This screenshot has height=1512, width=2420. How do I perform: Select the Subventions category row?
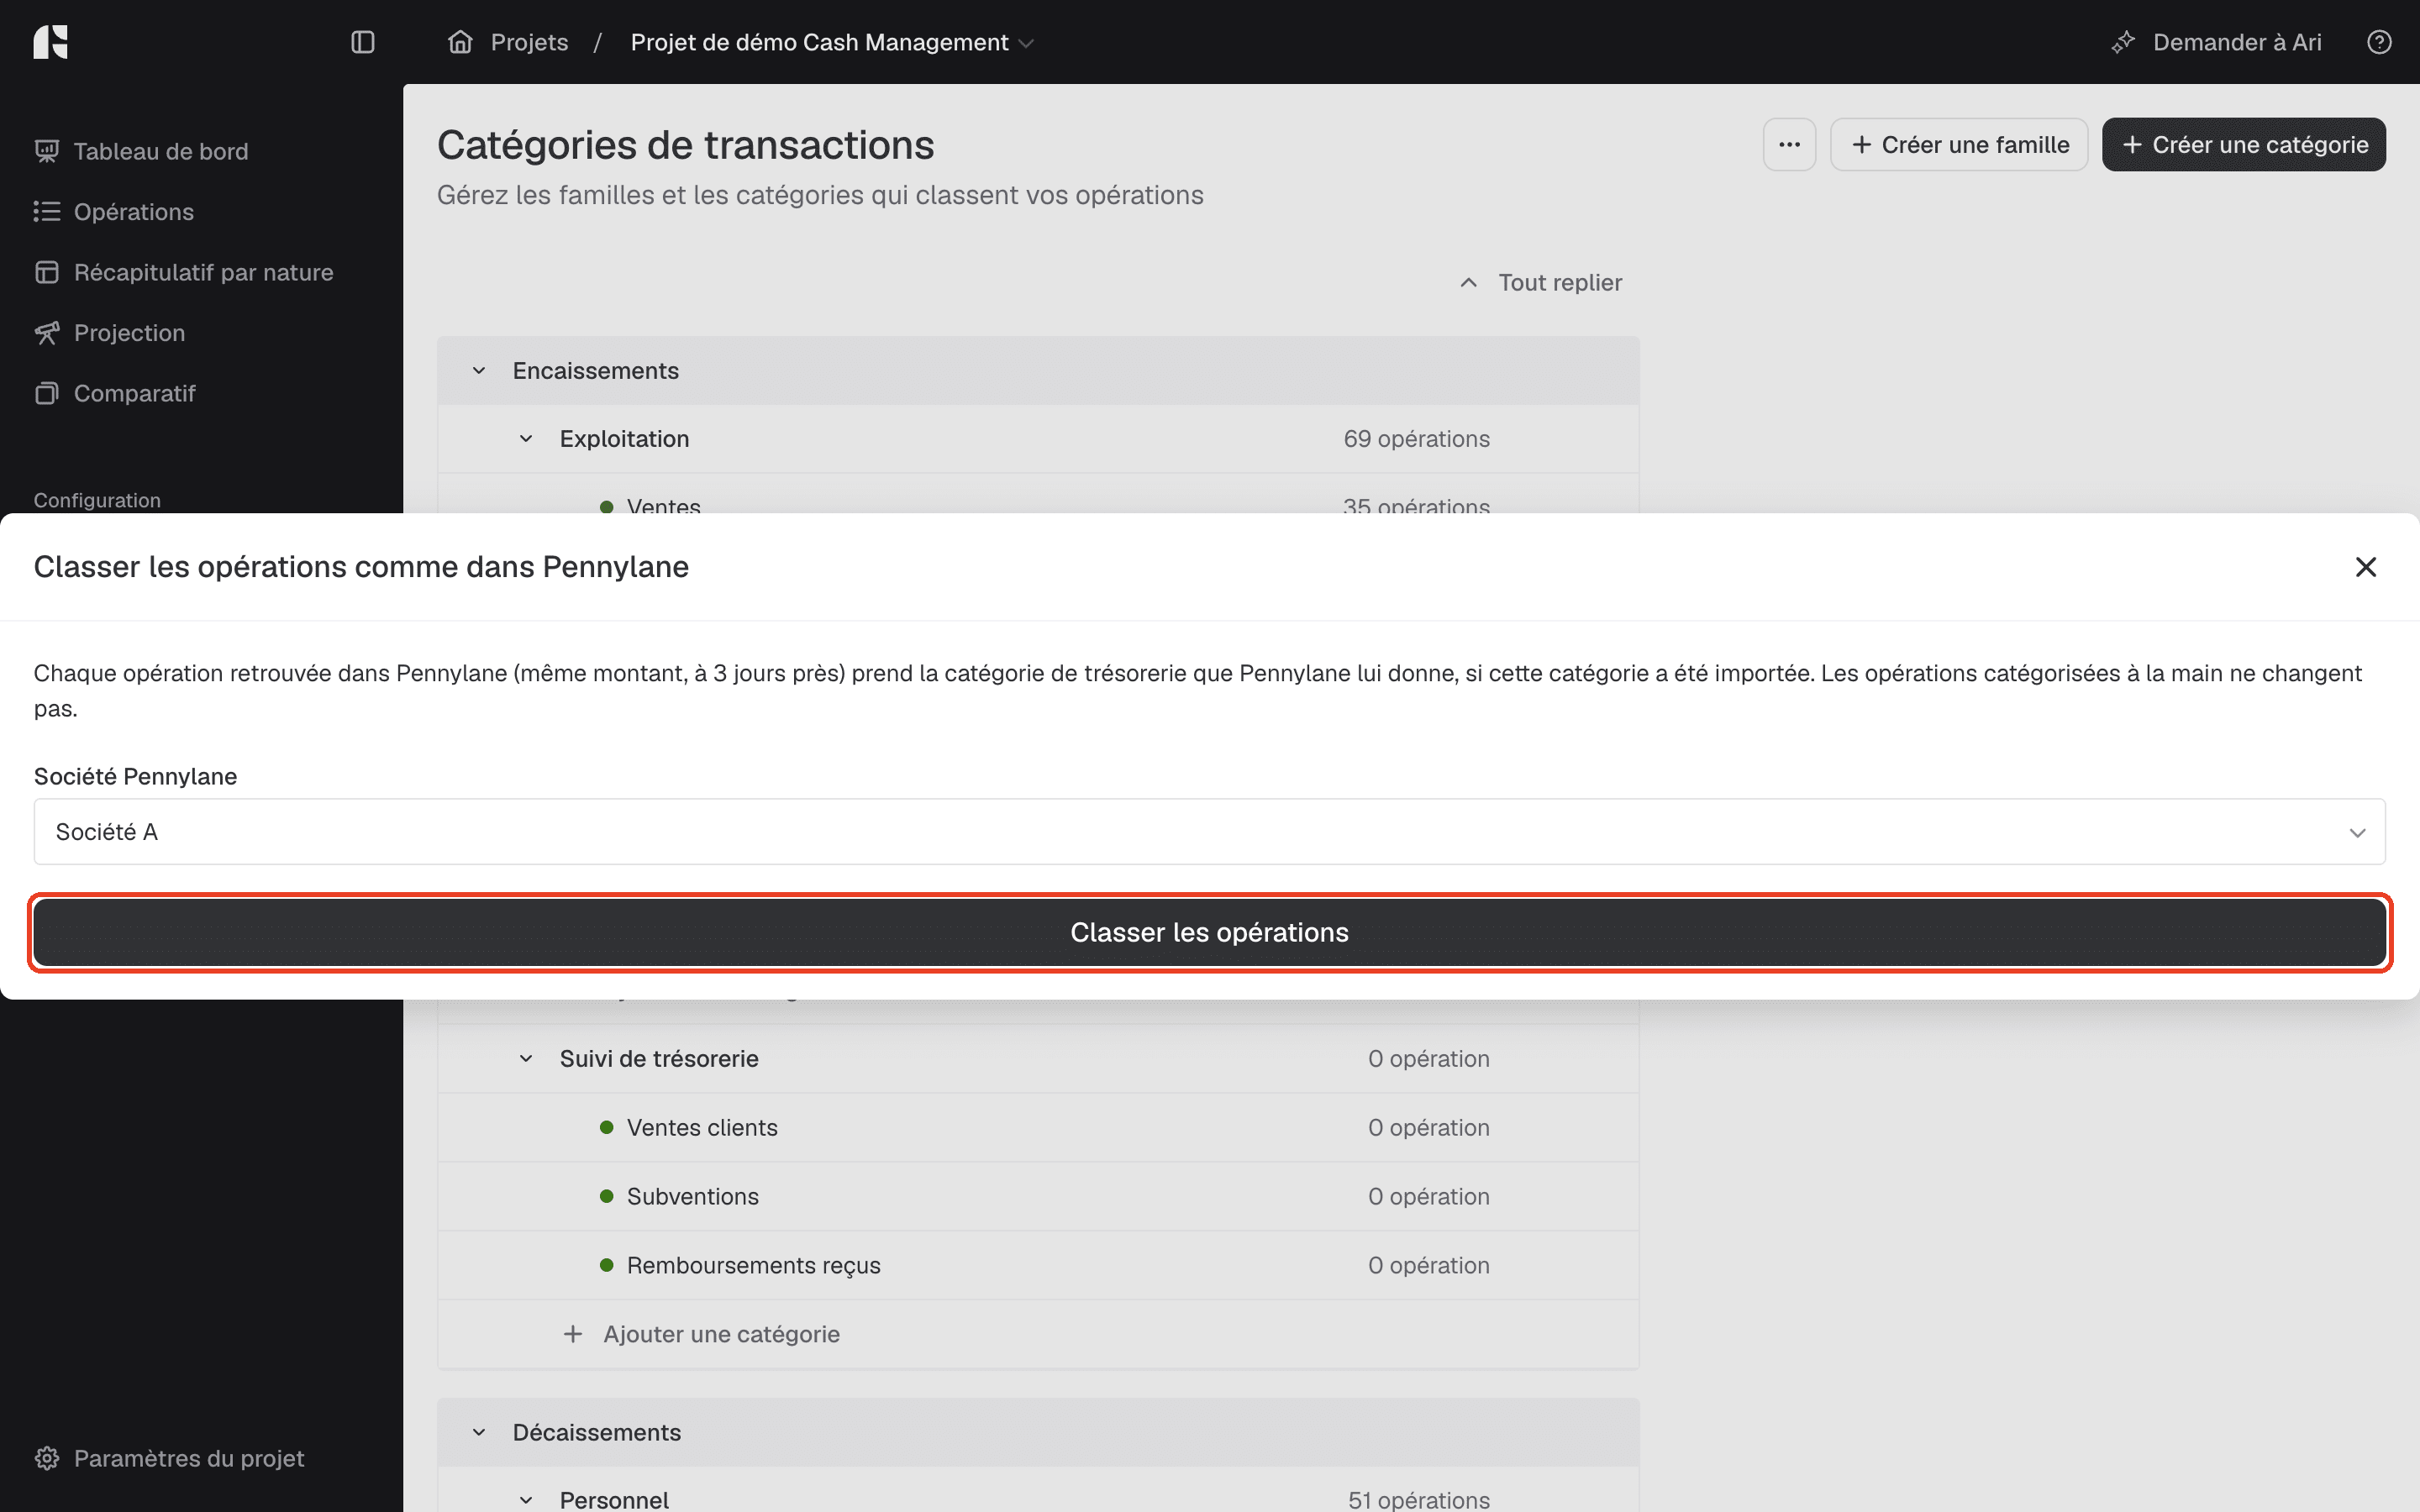coord(1038,1196)
